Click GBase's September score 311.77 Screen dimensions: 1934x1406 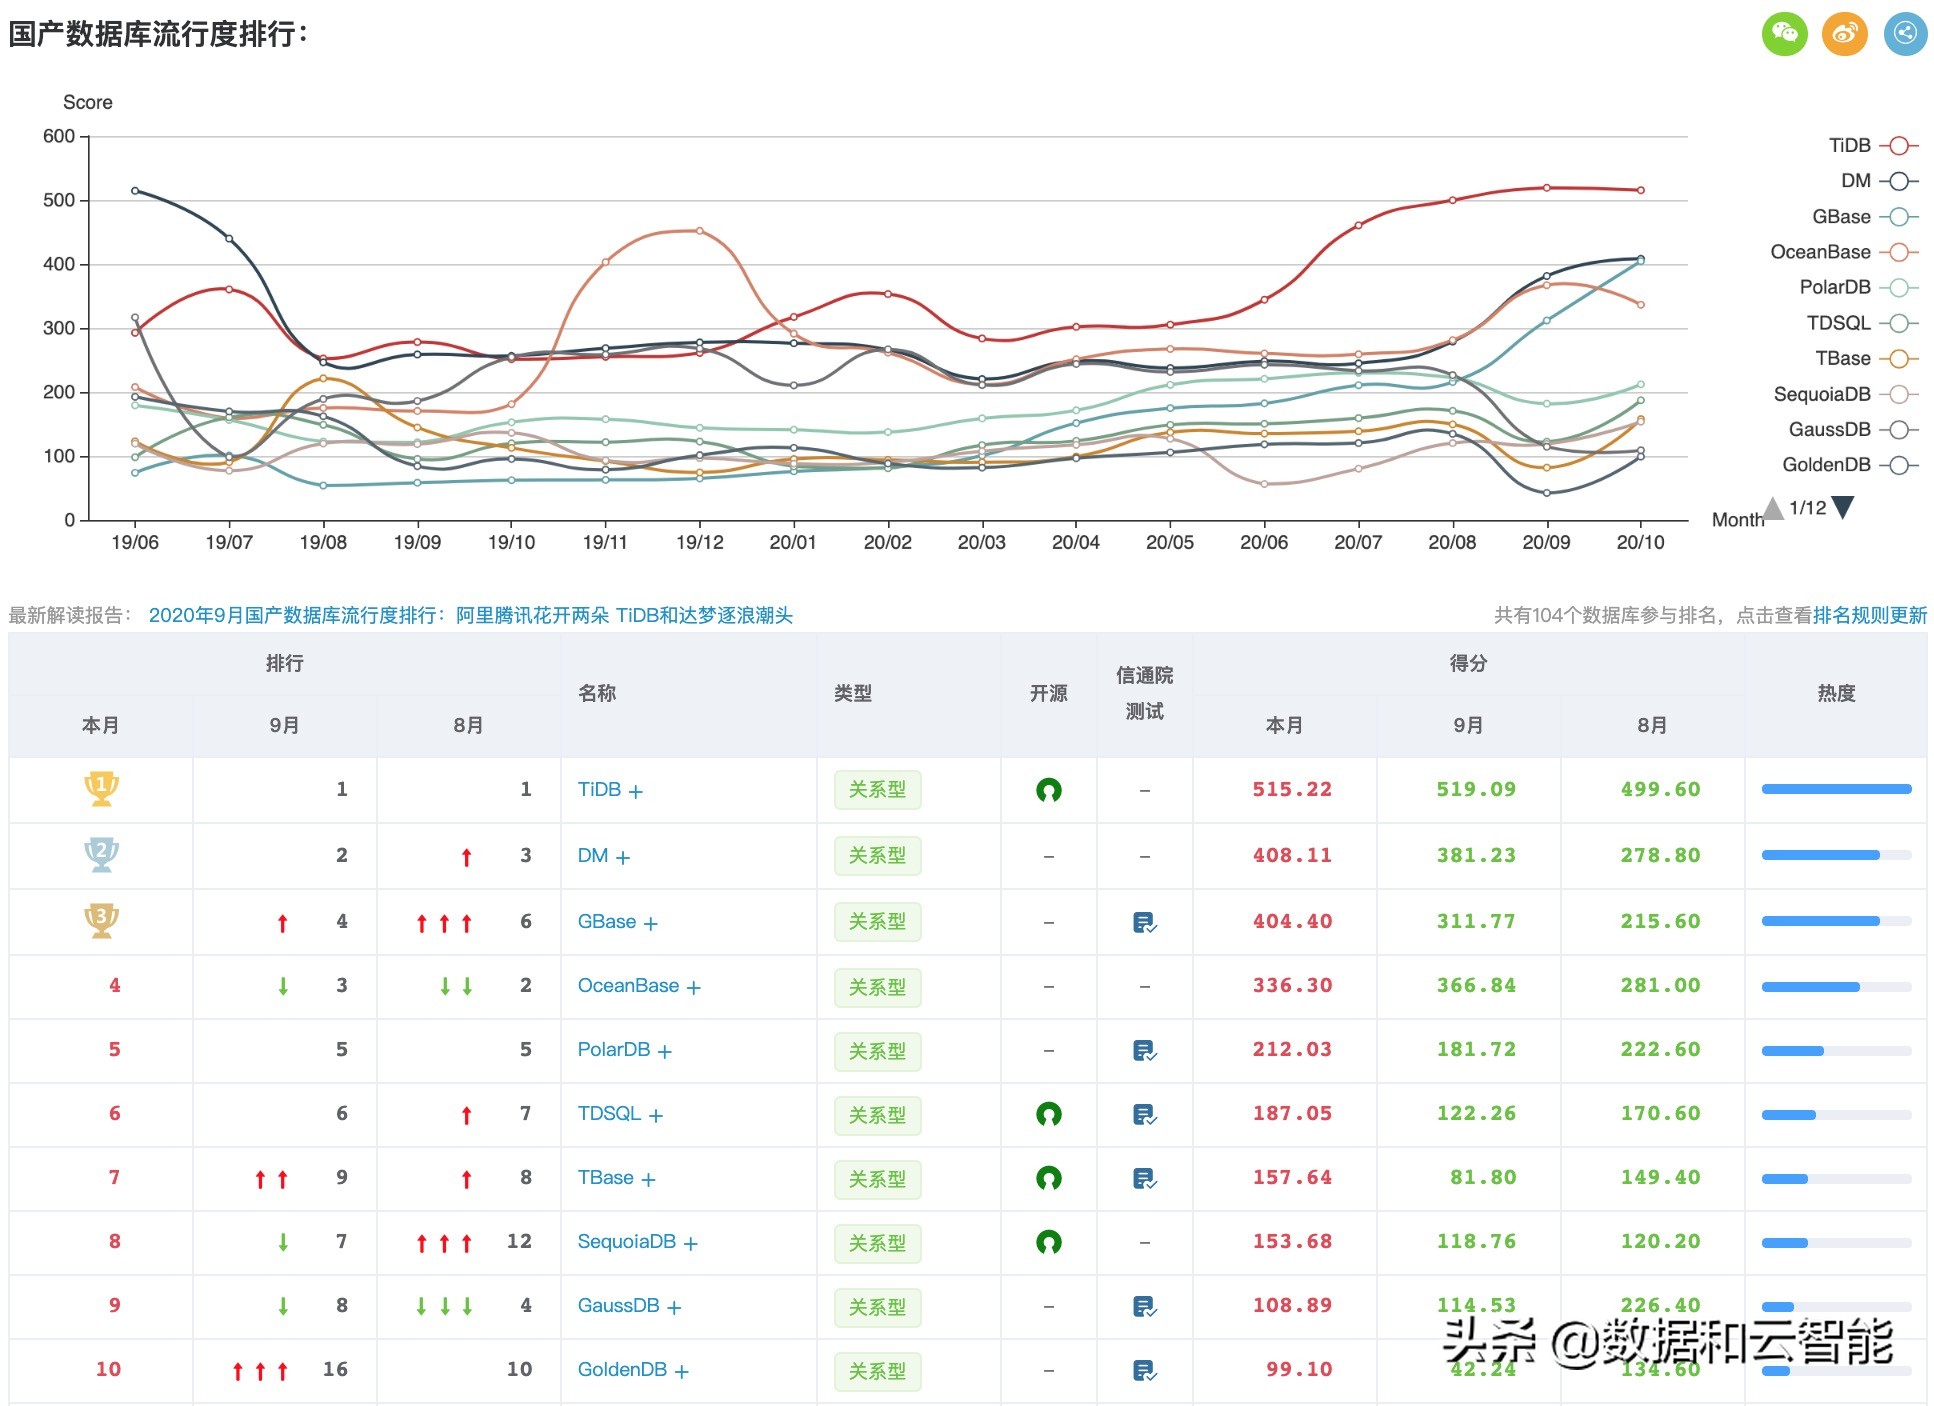[1476, 921]
